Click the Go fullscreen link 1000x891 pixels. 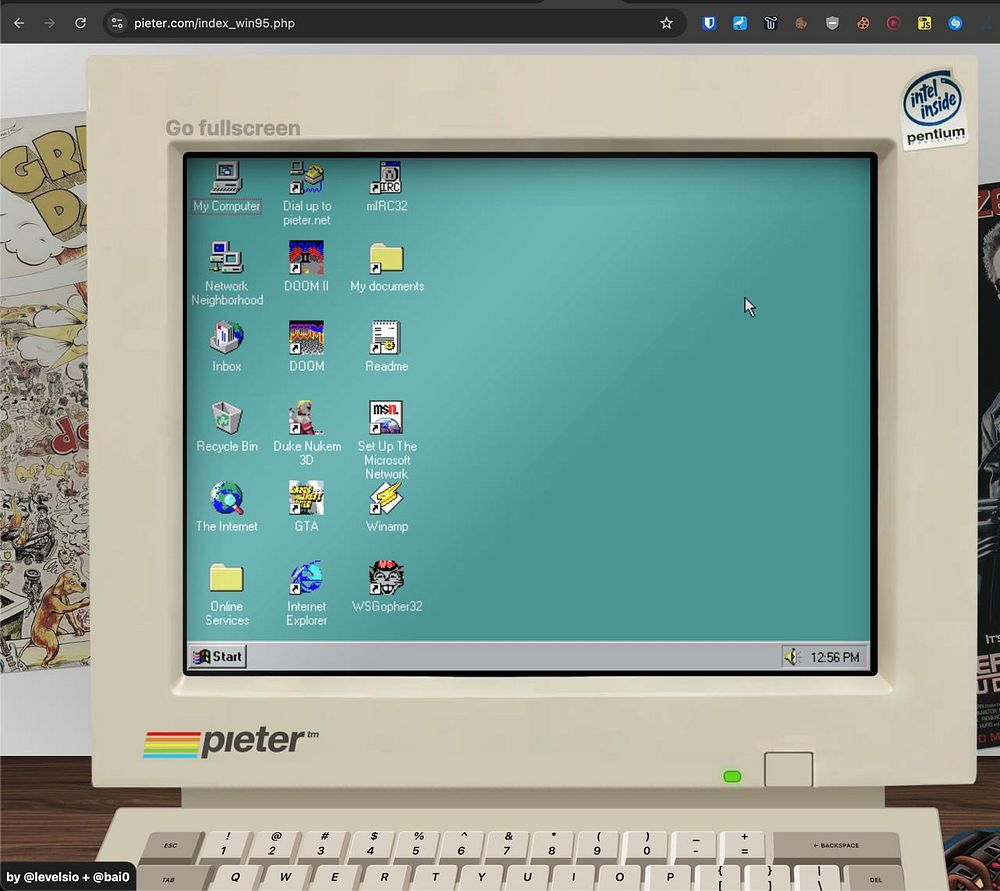[x=233, y=128]
